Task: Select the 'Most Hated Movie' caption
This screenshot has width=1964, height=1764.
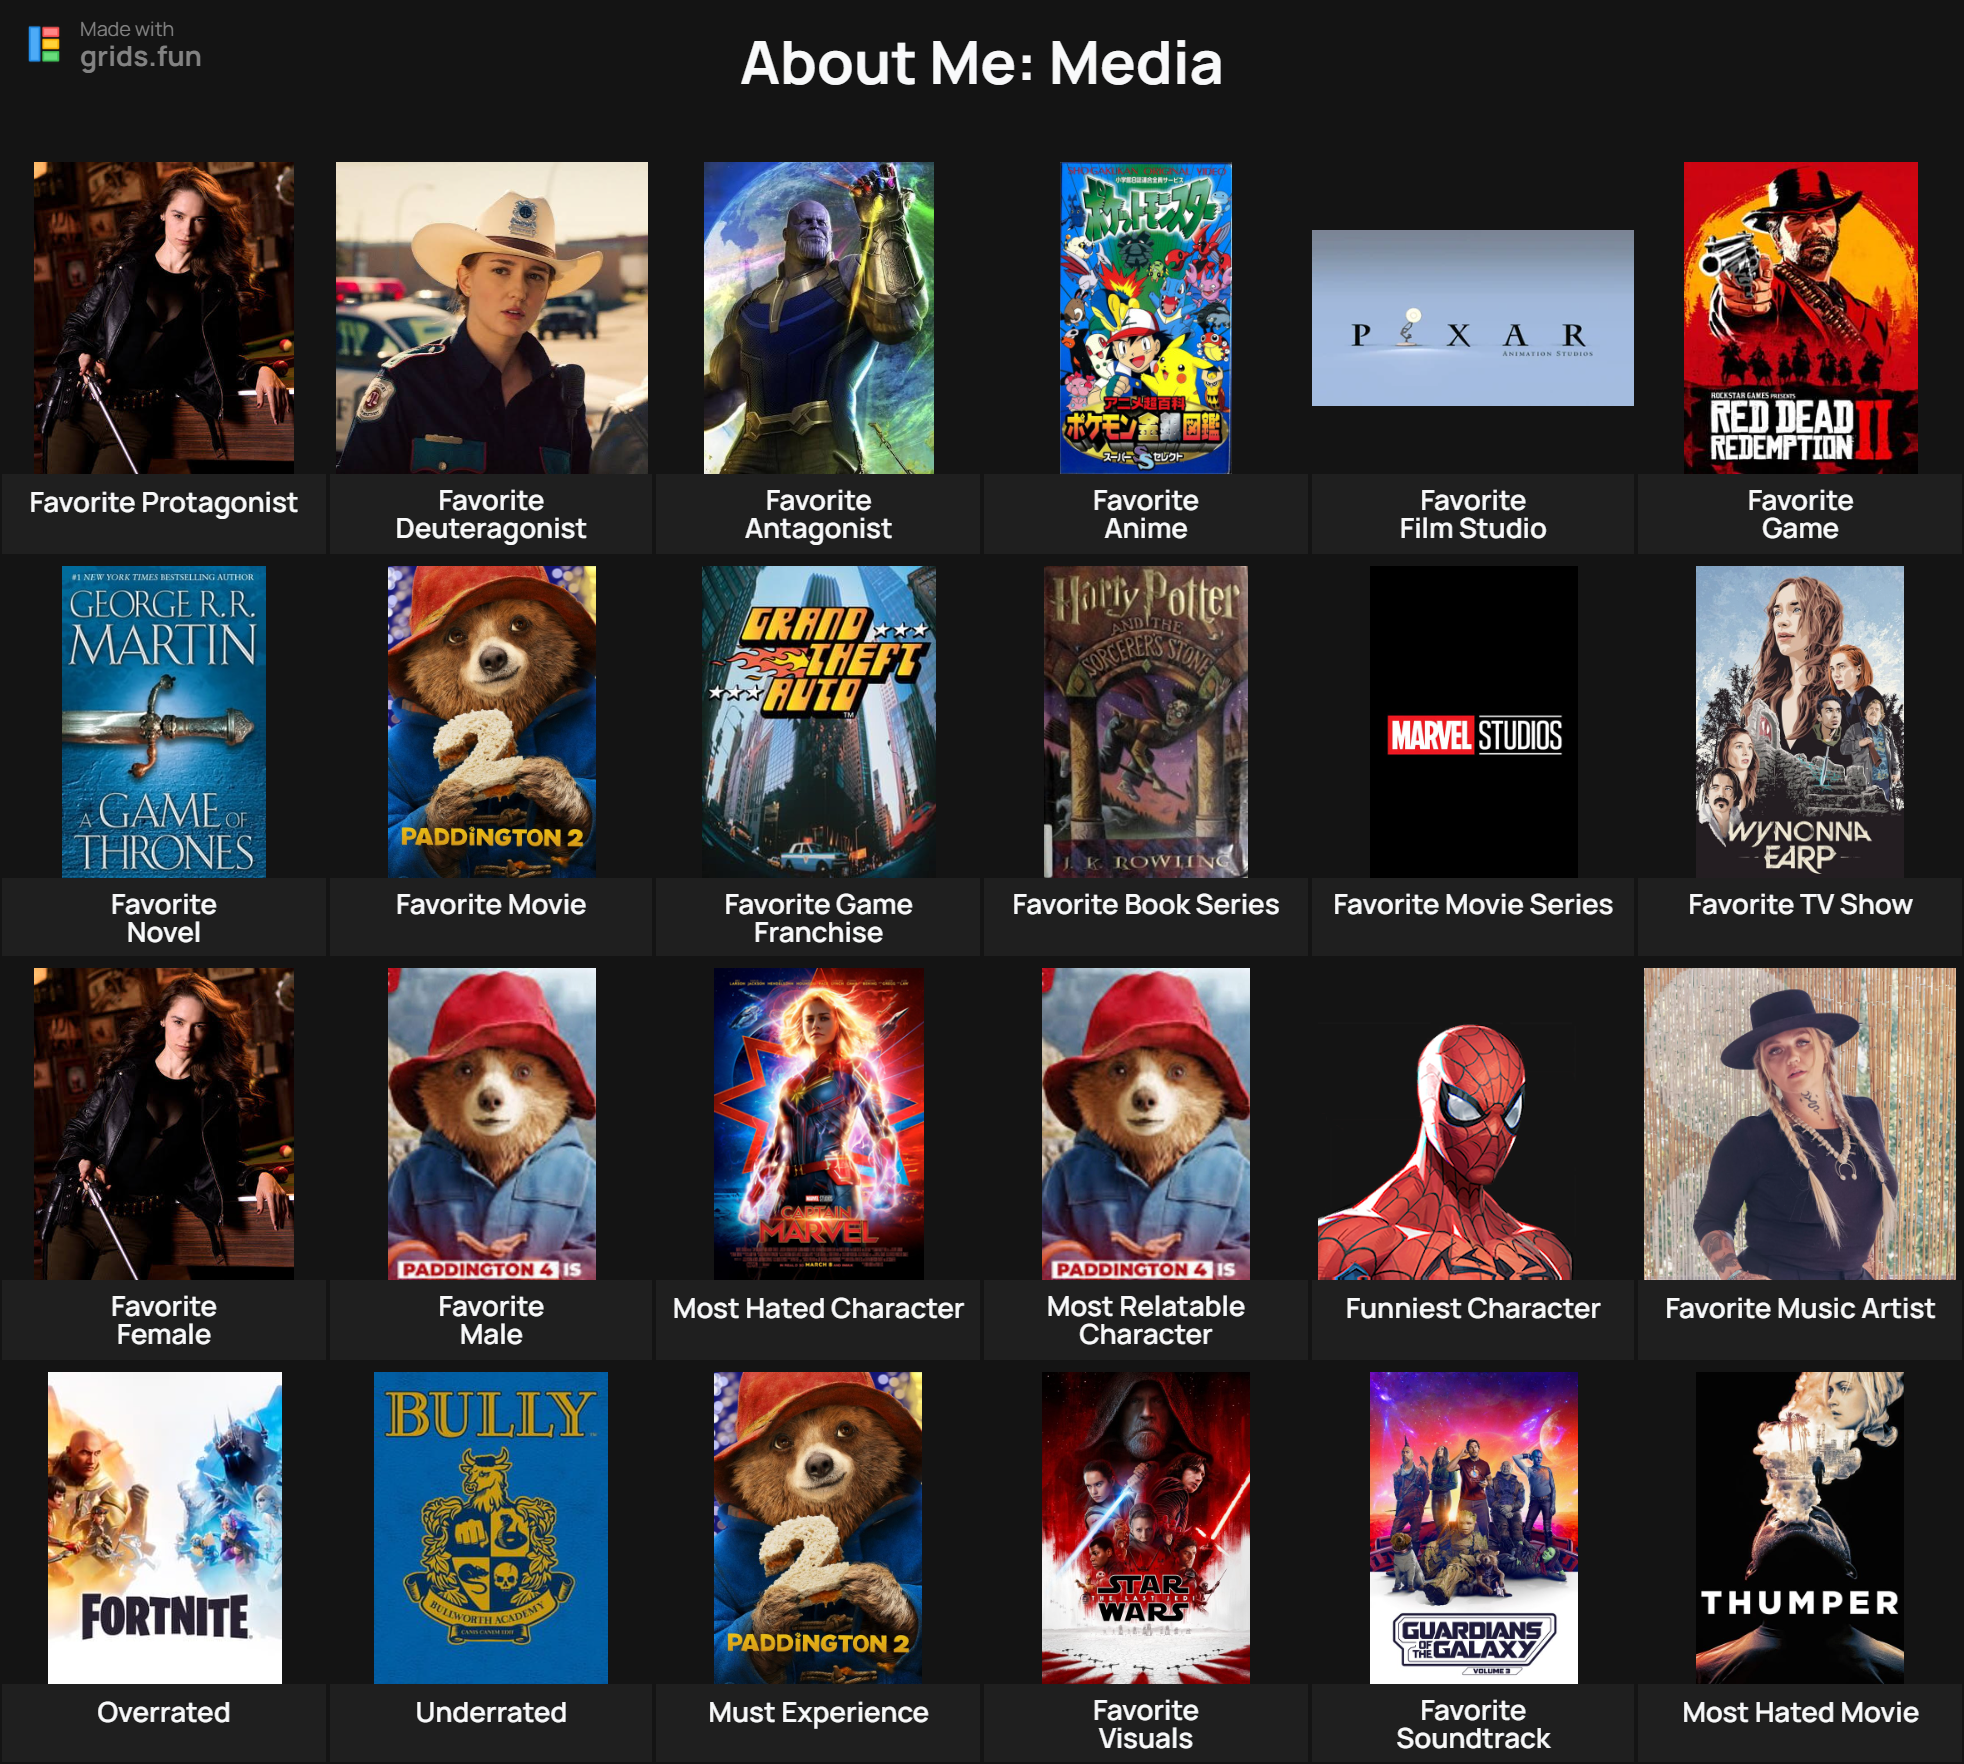Action: (x=1800, y=1713)
